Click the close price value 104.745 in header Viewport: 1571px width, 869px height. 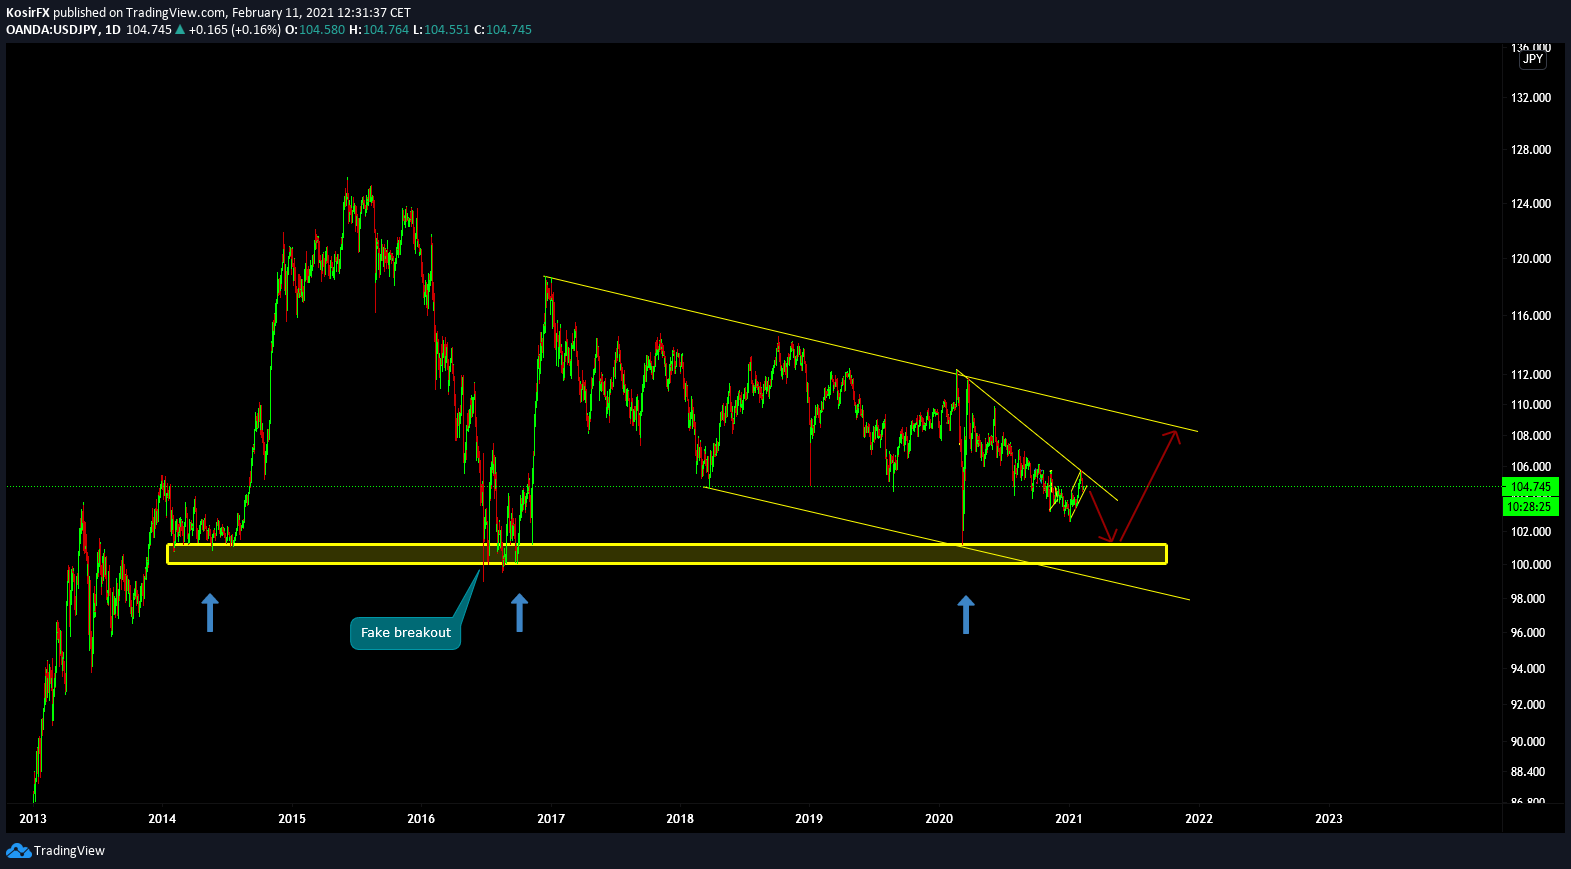tap(509, 30)
